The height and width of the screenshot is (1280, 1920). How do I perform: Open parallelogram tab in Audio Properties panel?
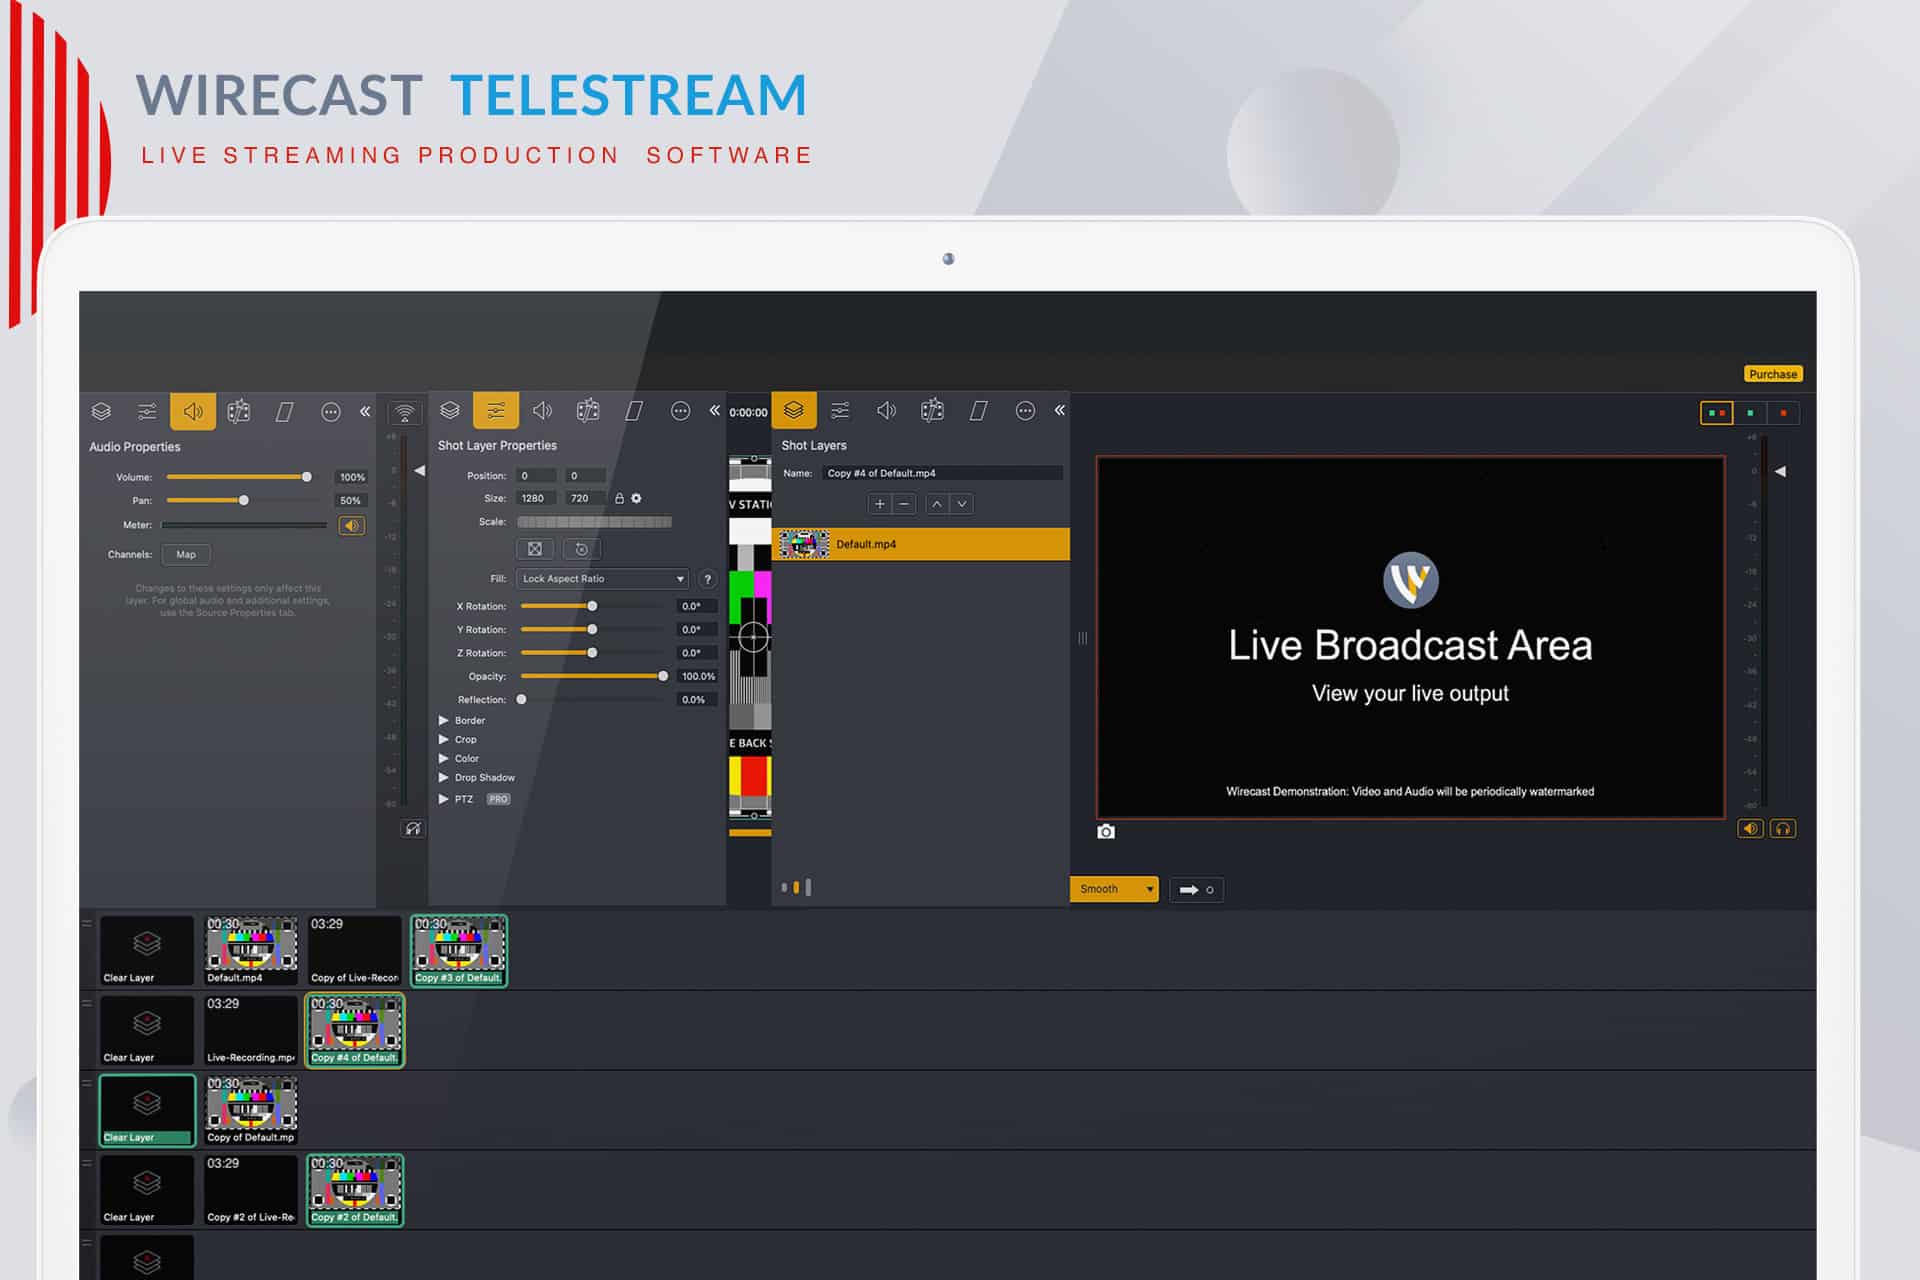[x=284, y=411]
